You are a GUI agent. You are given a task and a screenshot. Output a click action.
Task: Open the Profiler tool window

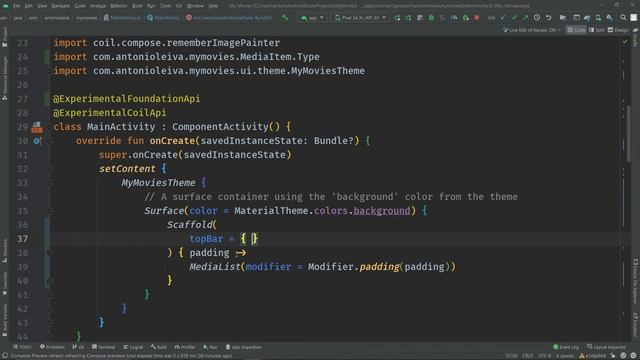[185, 347]
